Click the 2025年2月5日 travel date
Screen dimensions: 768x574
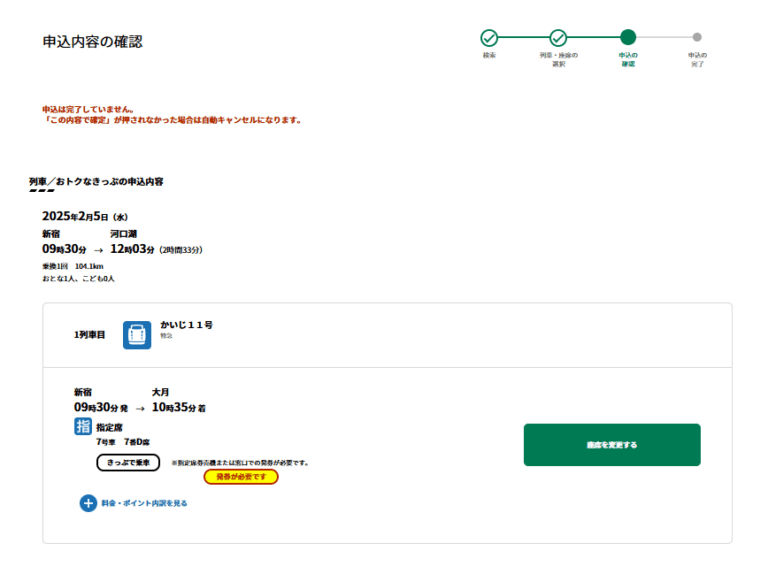point(85,215)
